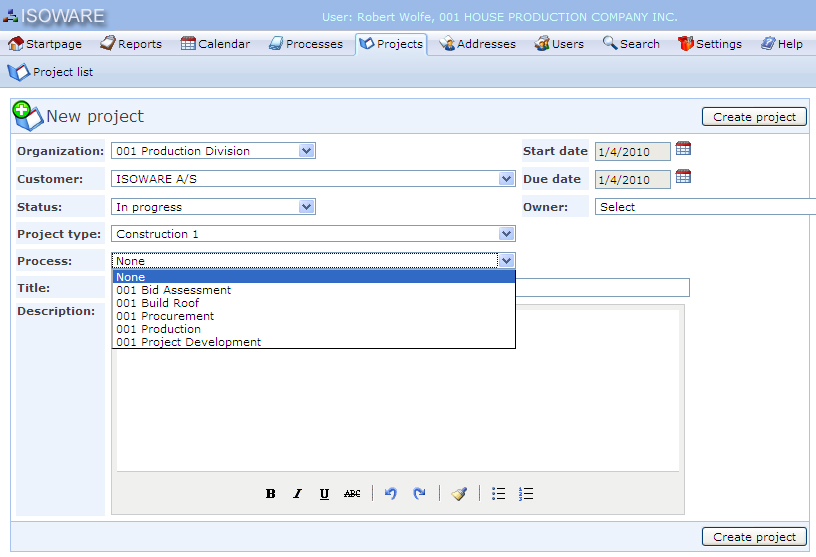Click the Settings red gift icon
The height and width of the screenshot is (557, 816).
[686, 44]
